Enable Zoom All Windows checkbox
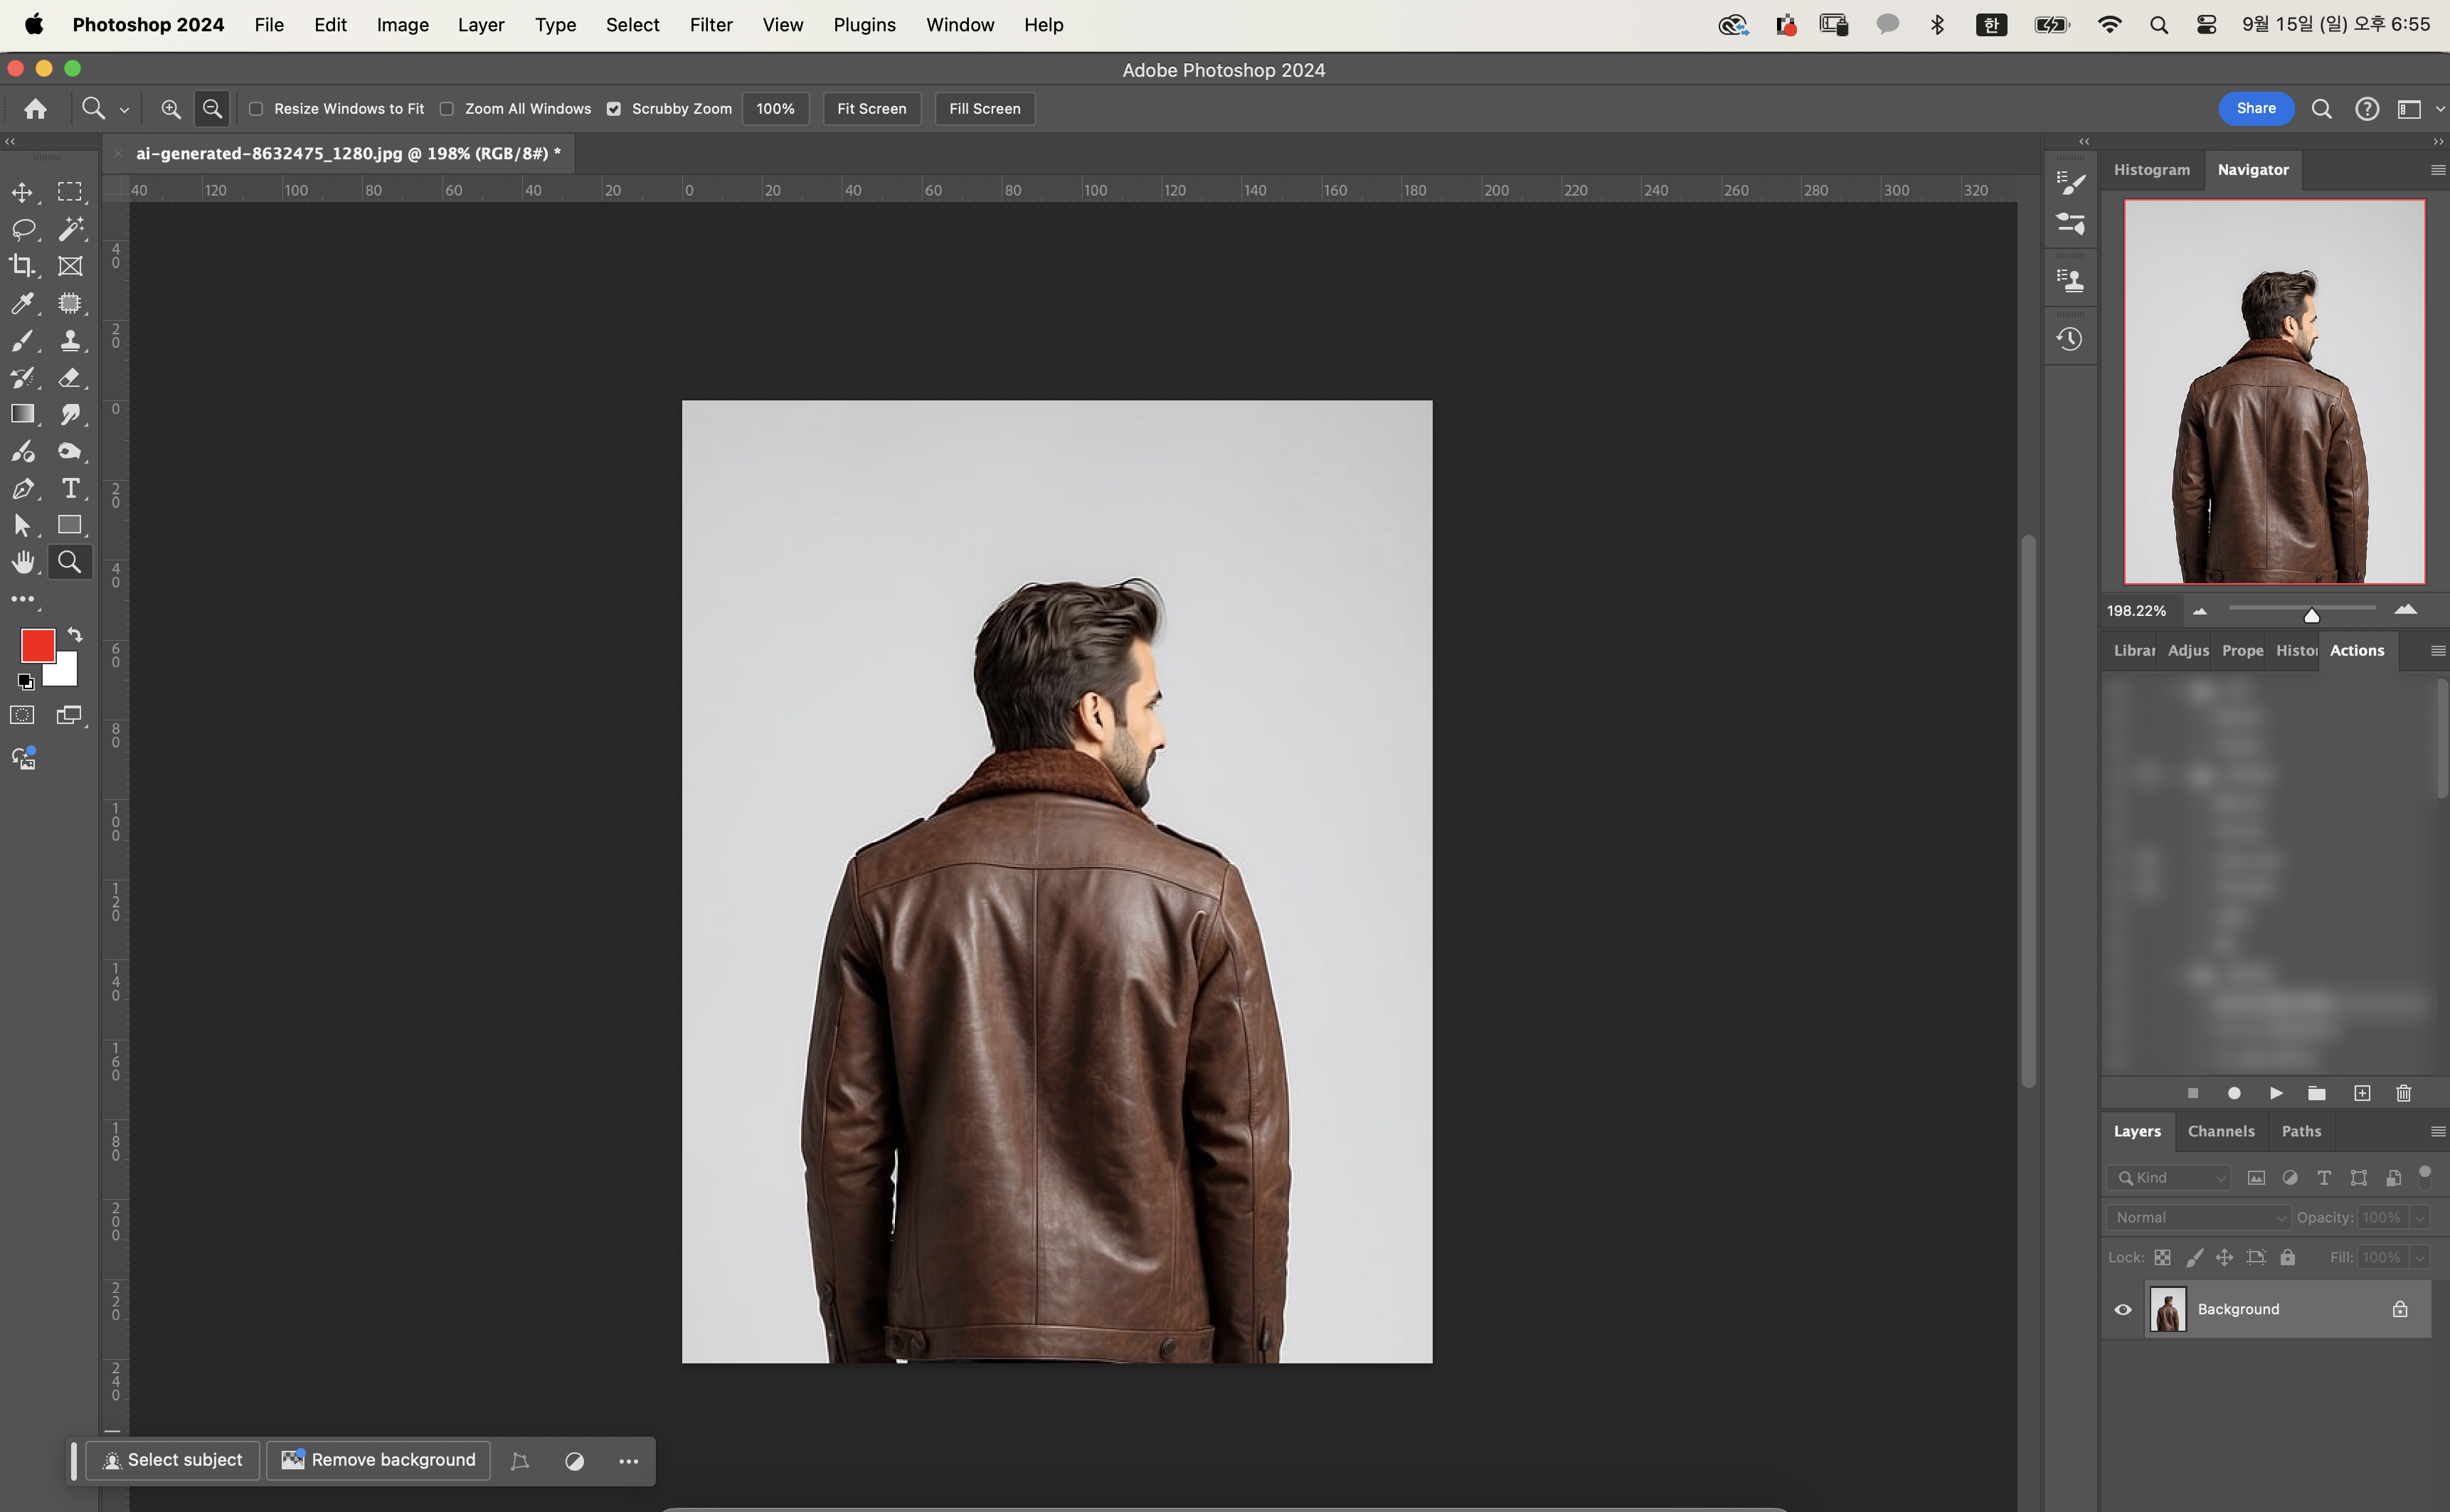2450x1512 pixels. [x=447, y=108]
